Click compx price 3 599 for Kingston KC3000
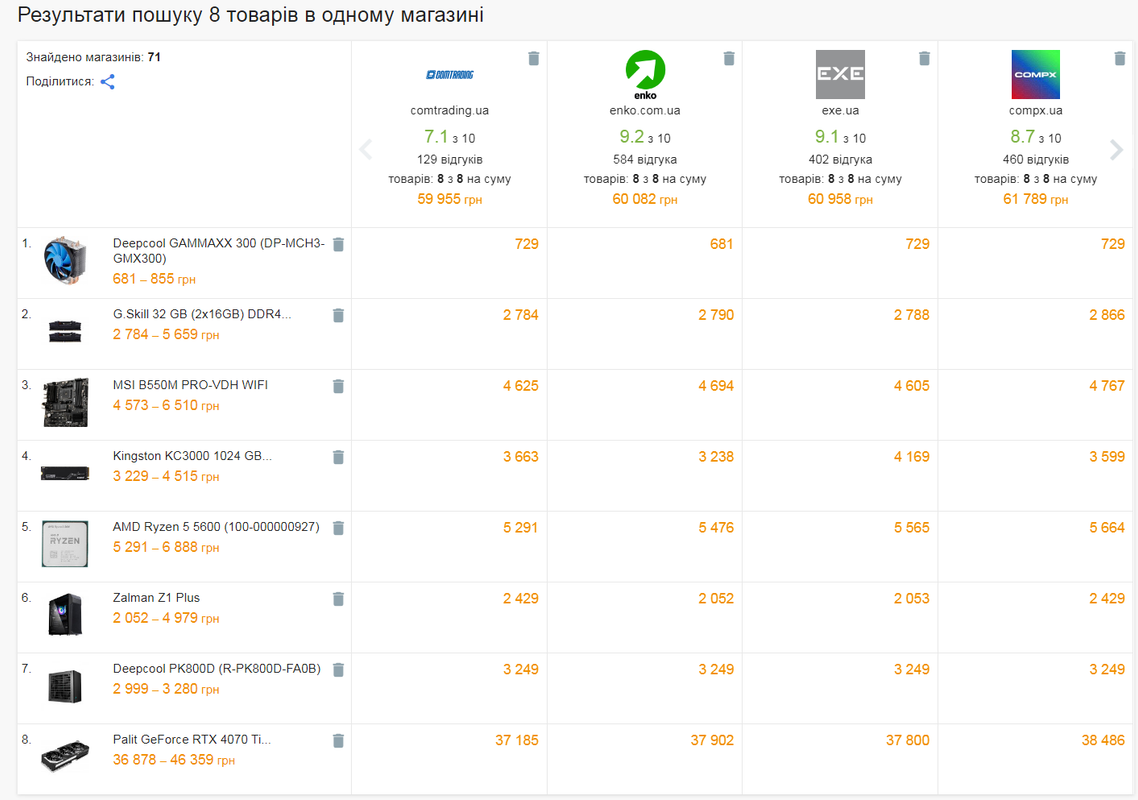The height and width of the screenshot is (800, 1138). click(1107, 457)
